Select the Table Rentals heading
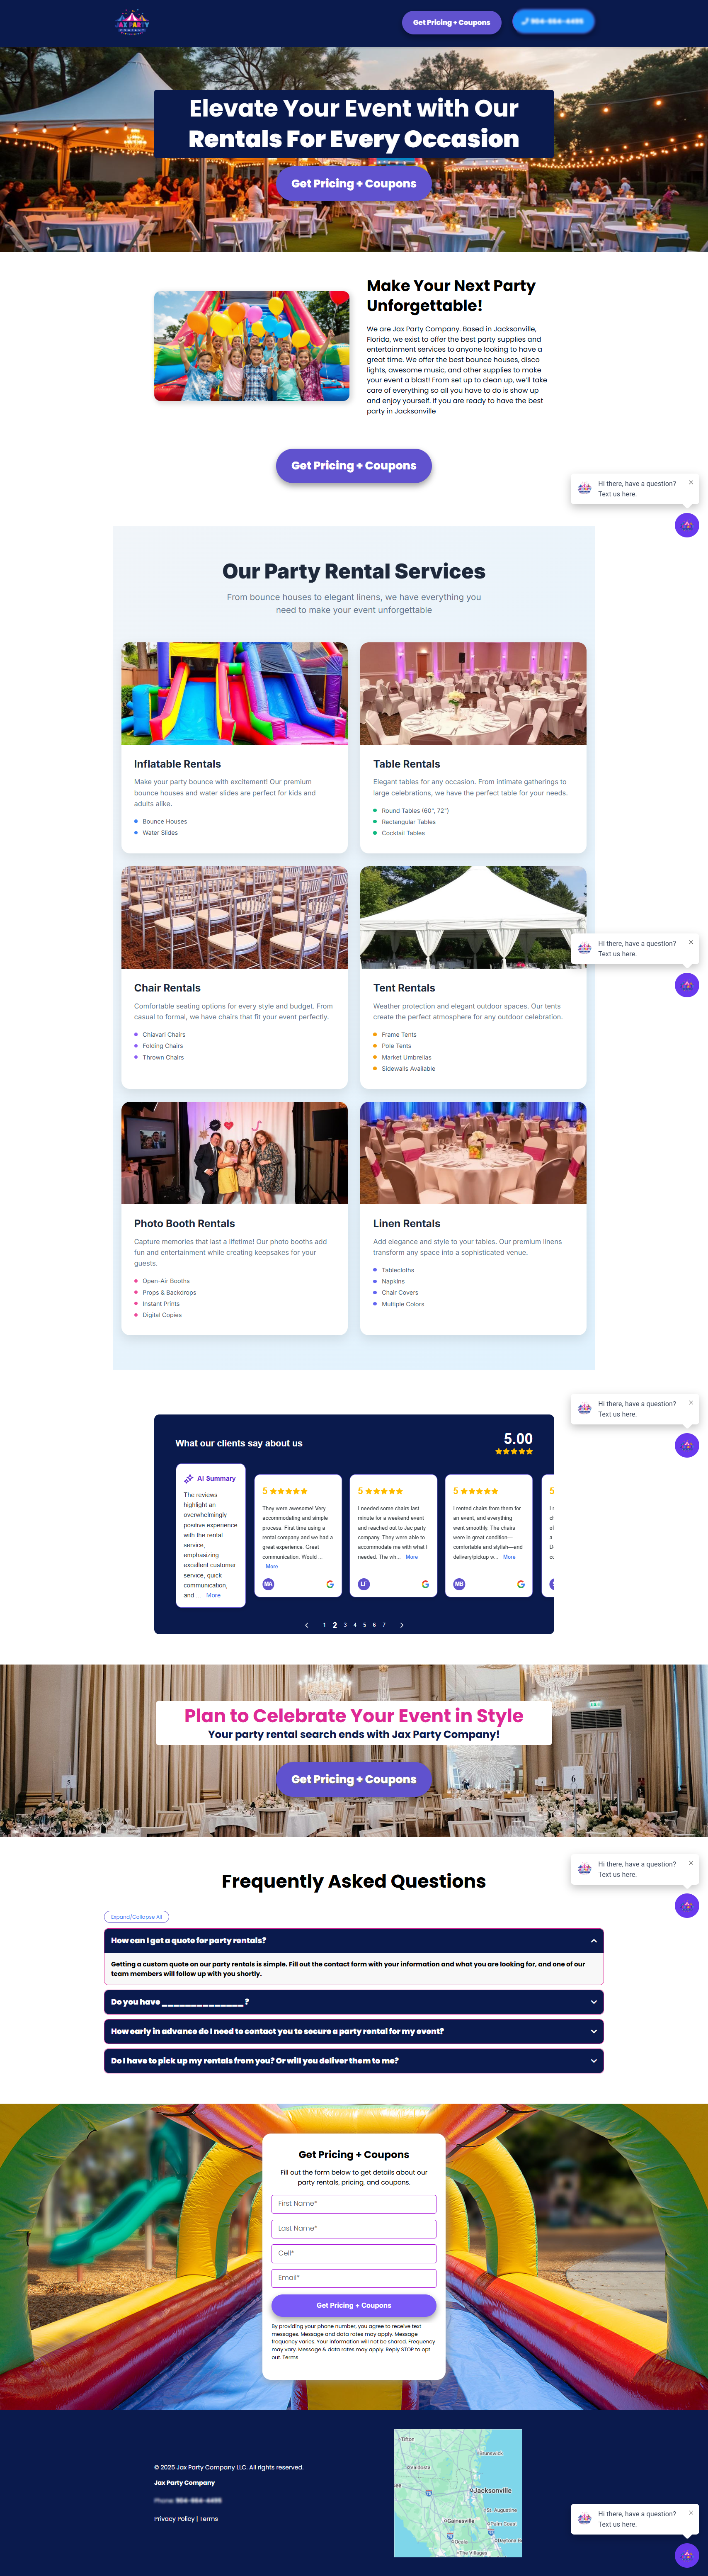 coord(407,764)
